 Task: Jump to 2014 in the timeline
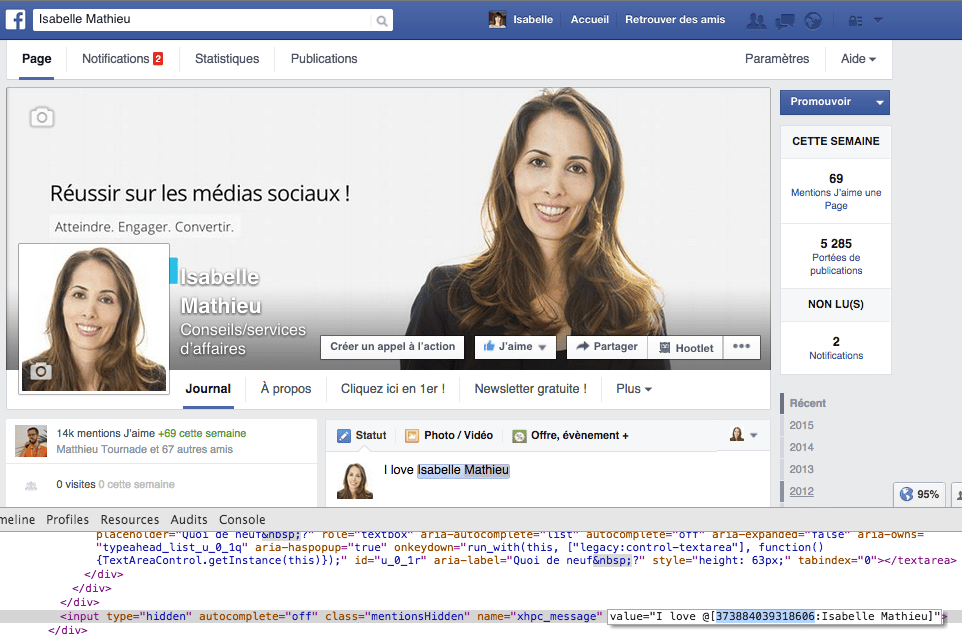801,447
